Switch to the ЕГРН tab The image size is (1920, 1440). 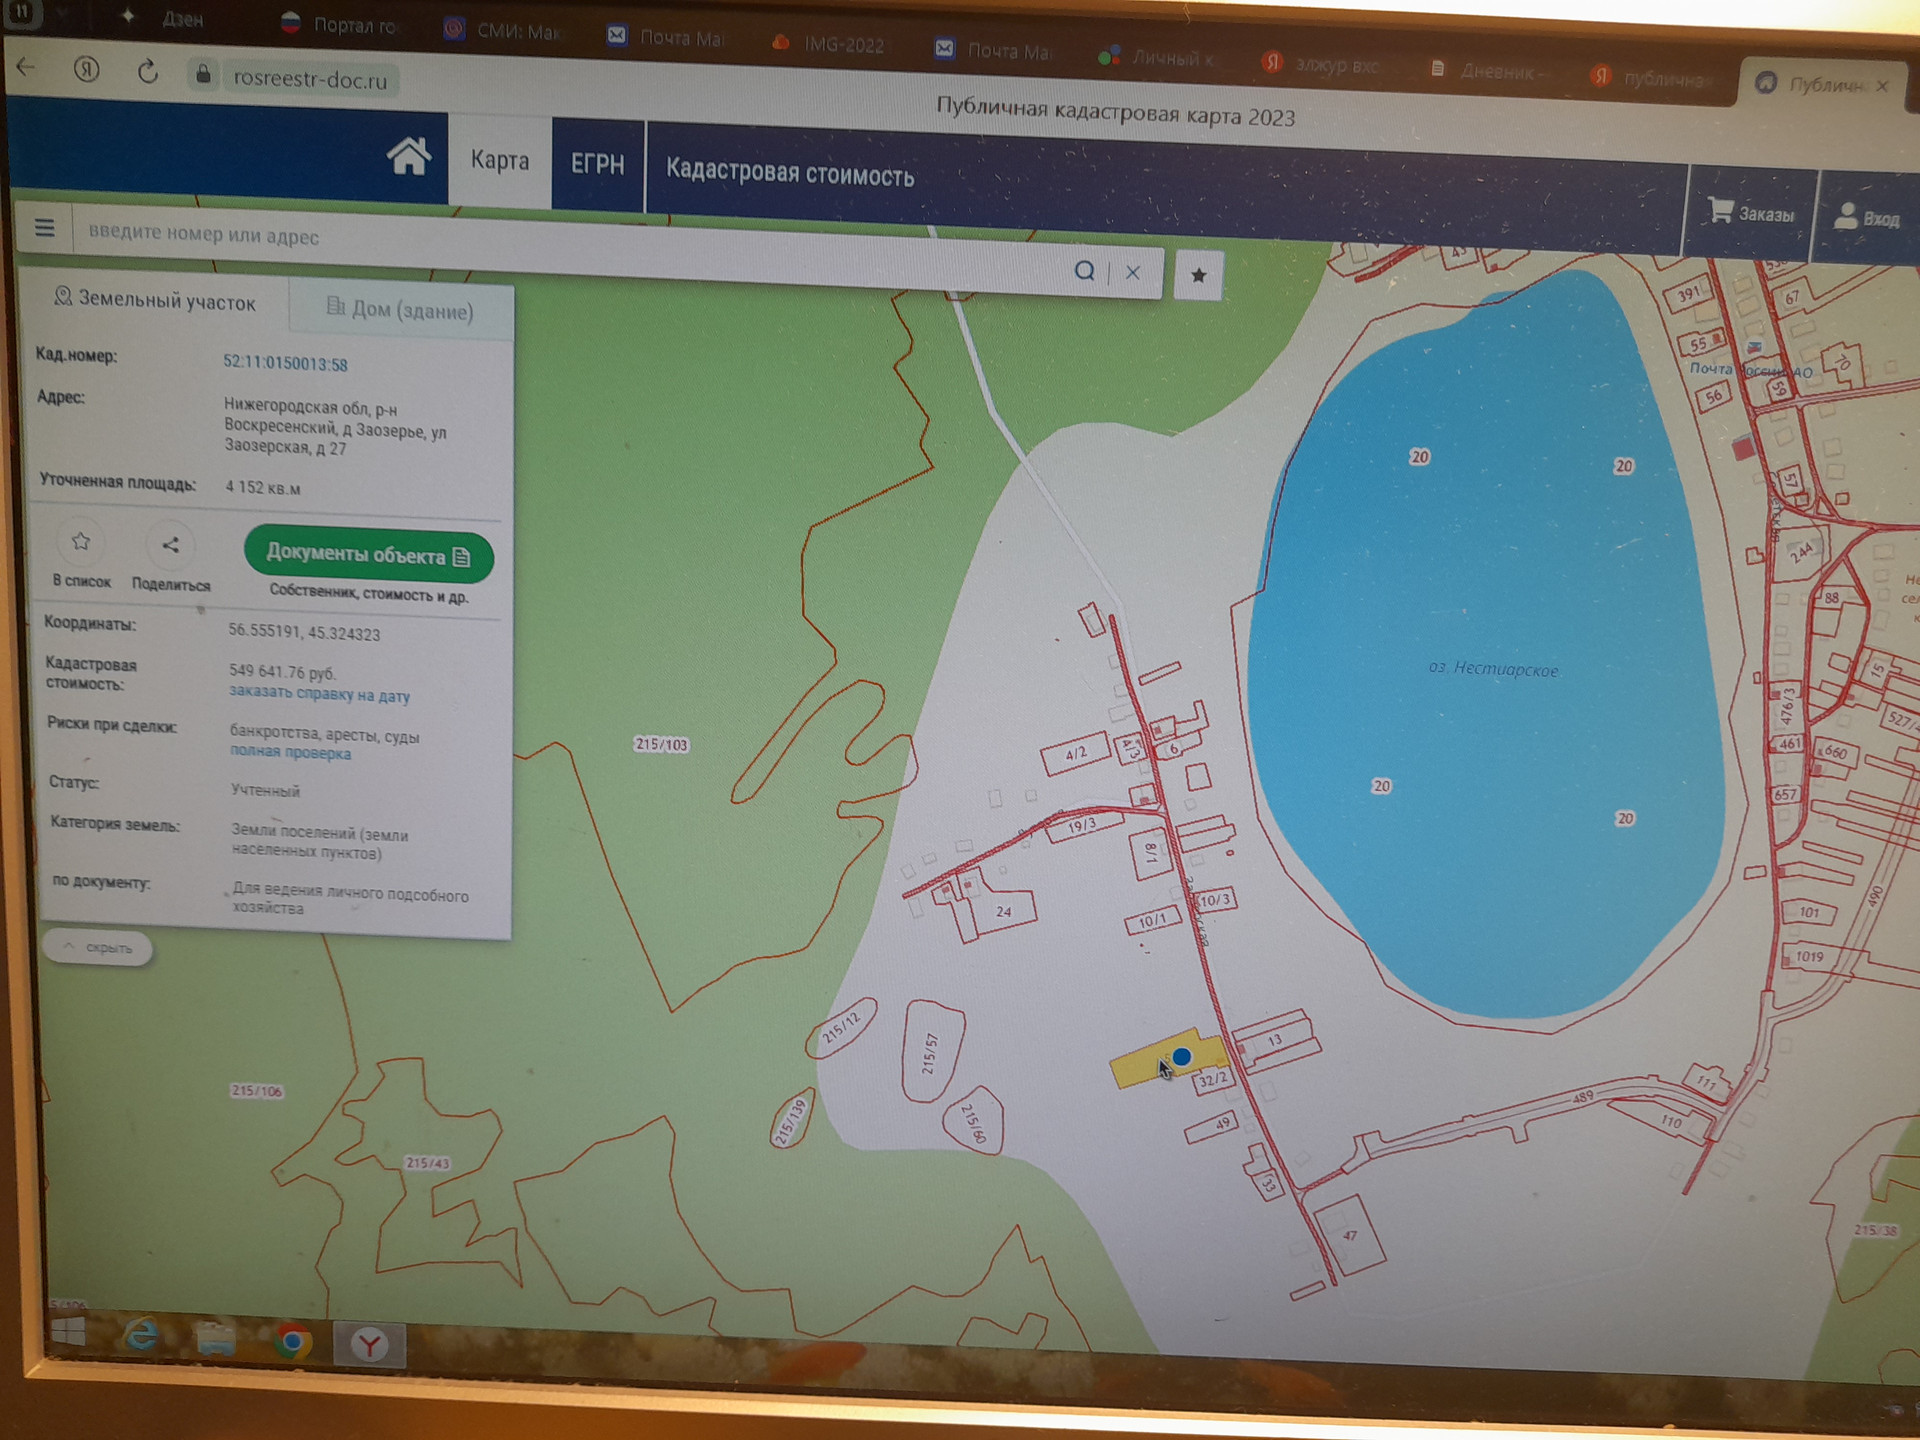point(597,164)
